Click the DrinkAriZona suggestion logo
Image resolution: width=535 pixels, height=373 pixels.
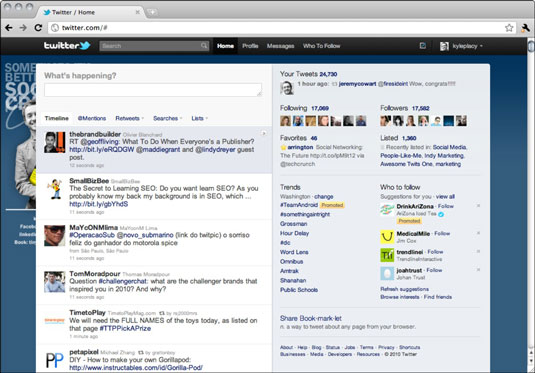[x=387, y=210]
